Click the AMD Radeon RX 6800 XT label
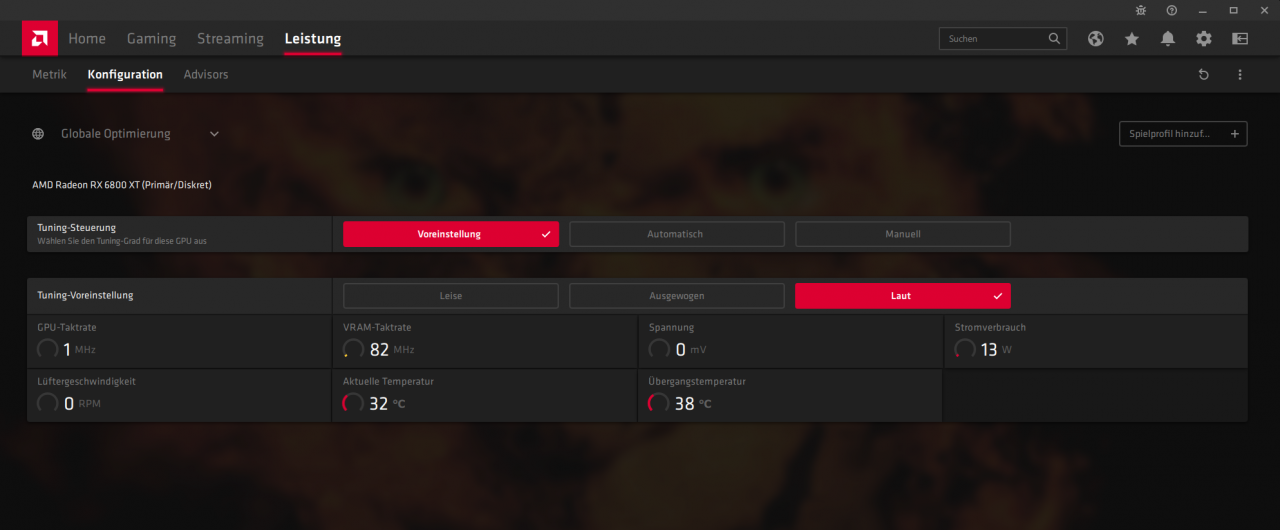Viewport: 1280px width, 530px height. (x=122, y=185)
